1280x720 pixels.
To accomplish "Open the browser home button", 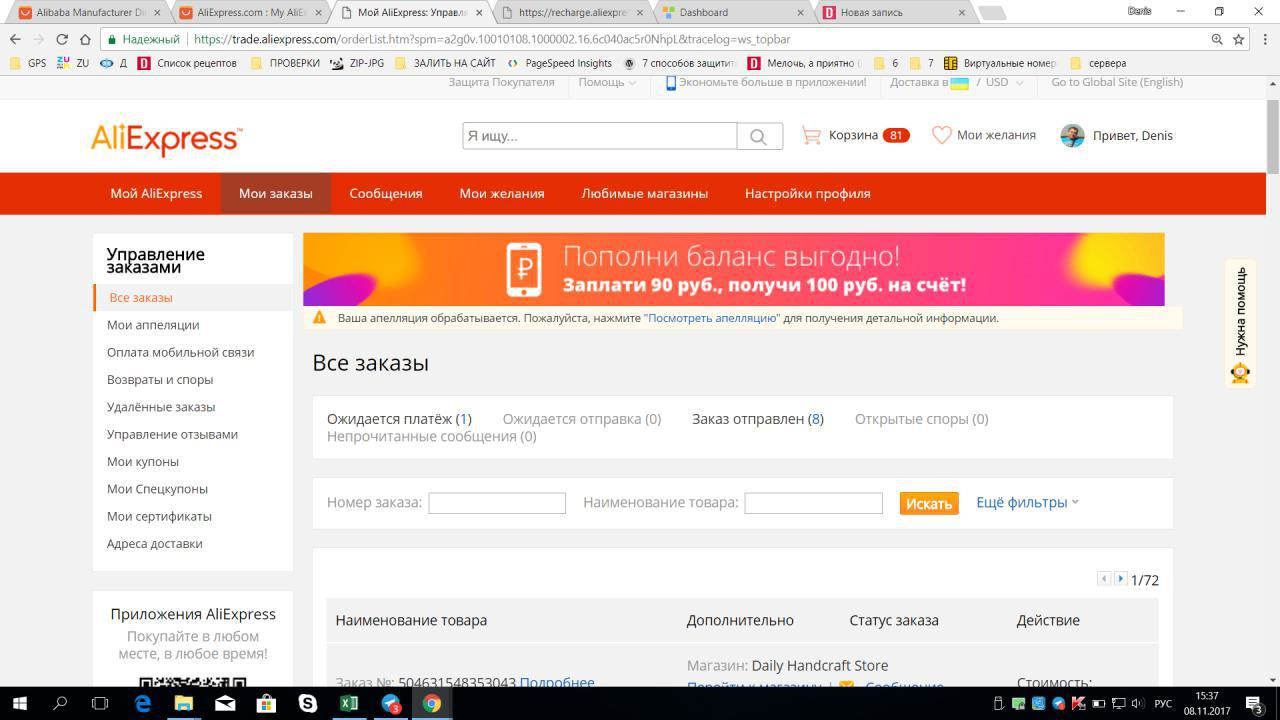I will (x=85, y=39).
